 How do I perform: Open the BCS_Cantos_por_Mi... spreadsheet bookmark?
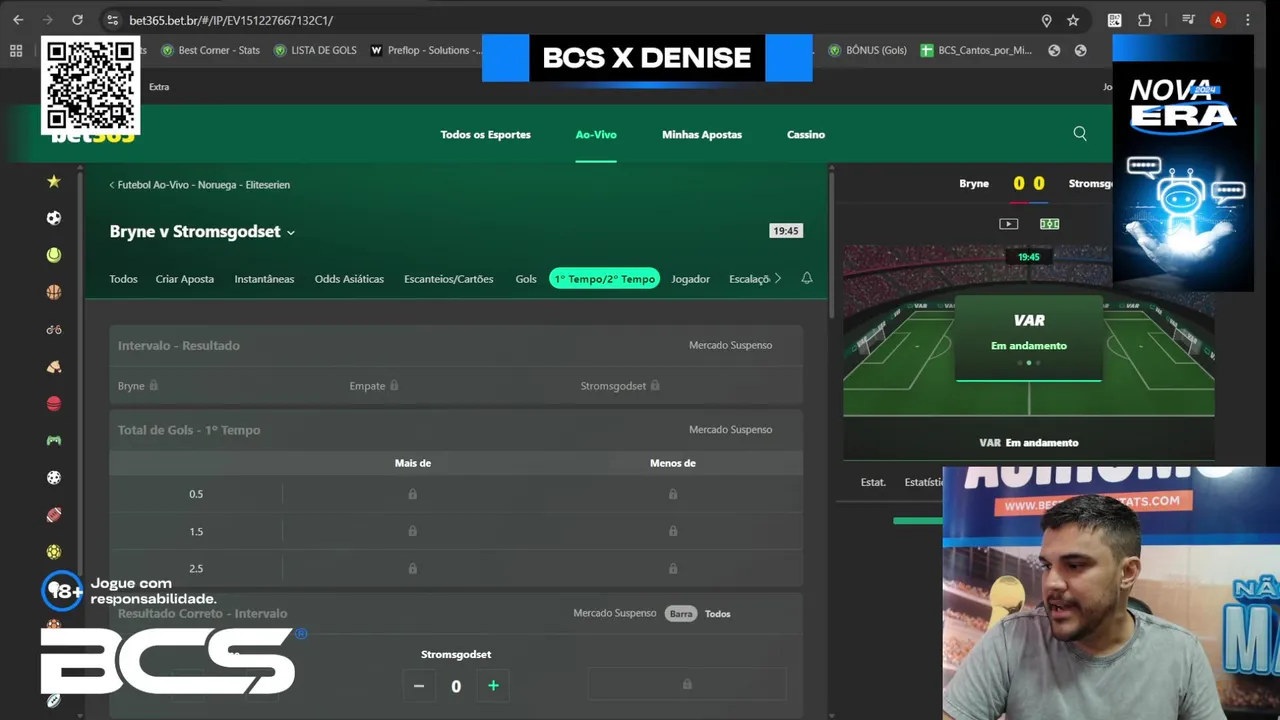(x=976, y=50)
